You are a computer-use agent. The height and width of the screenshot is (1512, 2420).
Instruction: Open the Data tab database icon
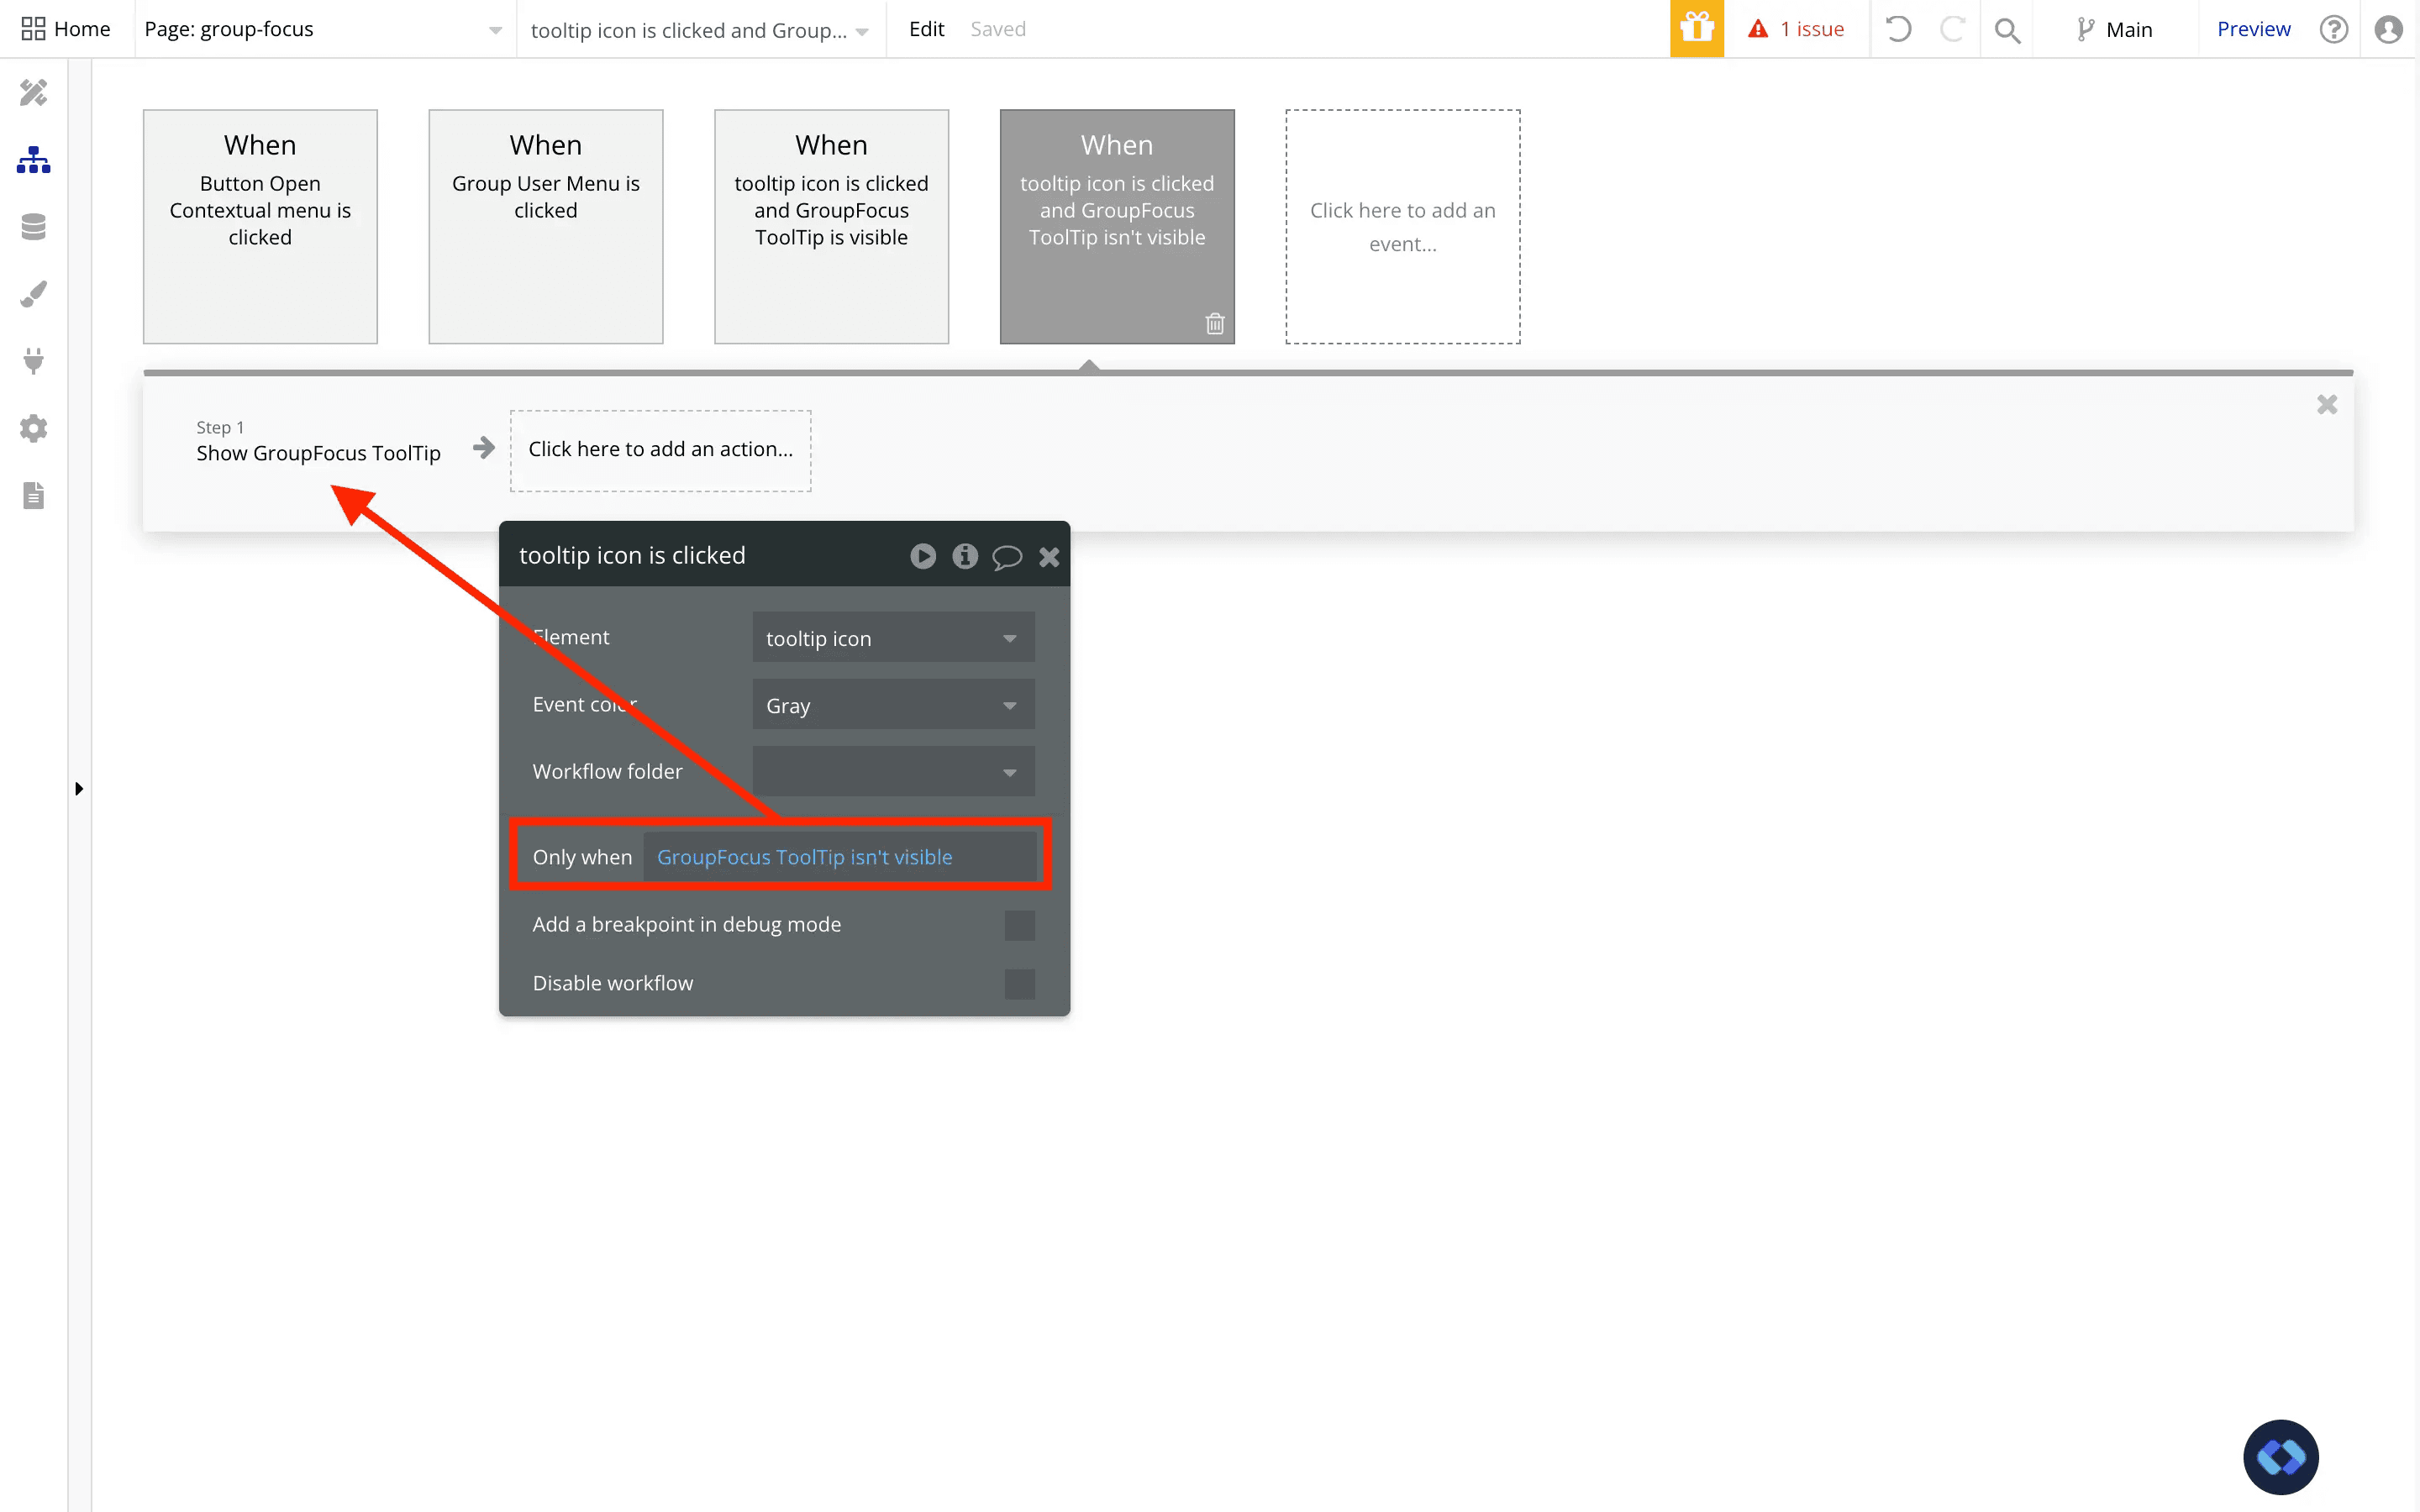coord(33,227)
